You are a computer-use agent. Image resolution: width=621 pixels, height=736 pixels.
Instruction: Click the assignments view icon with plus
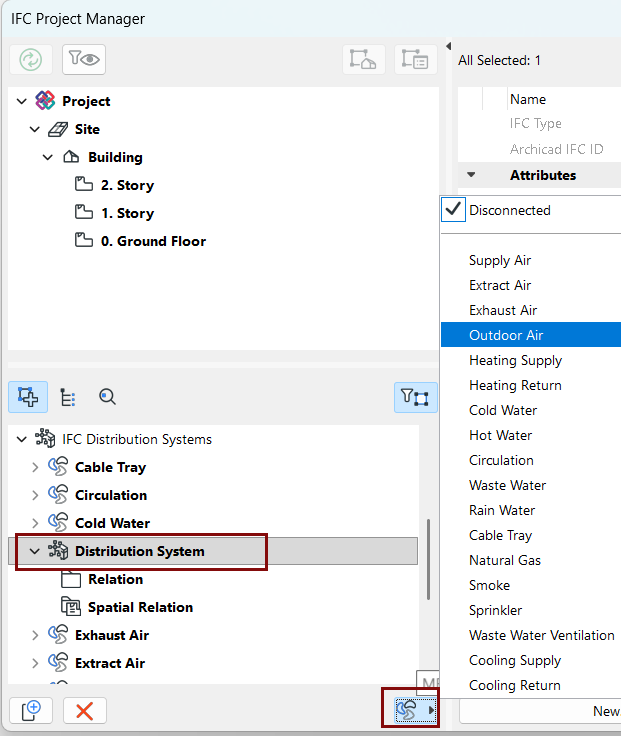tap(28, 397)
